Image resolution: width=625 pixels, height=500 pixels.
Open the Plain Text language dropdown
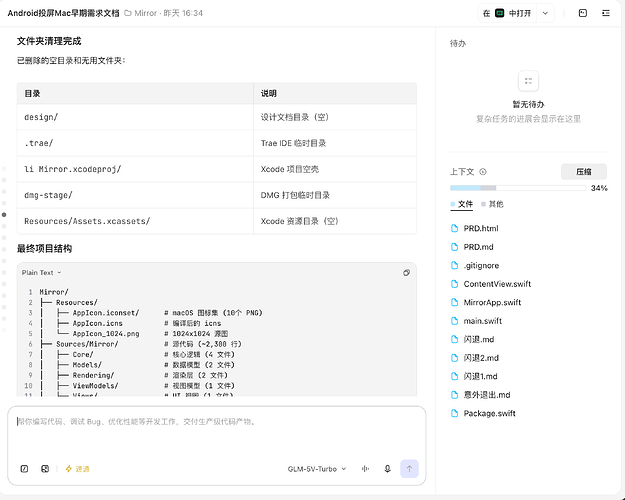41,273
